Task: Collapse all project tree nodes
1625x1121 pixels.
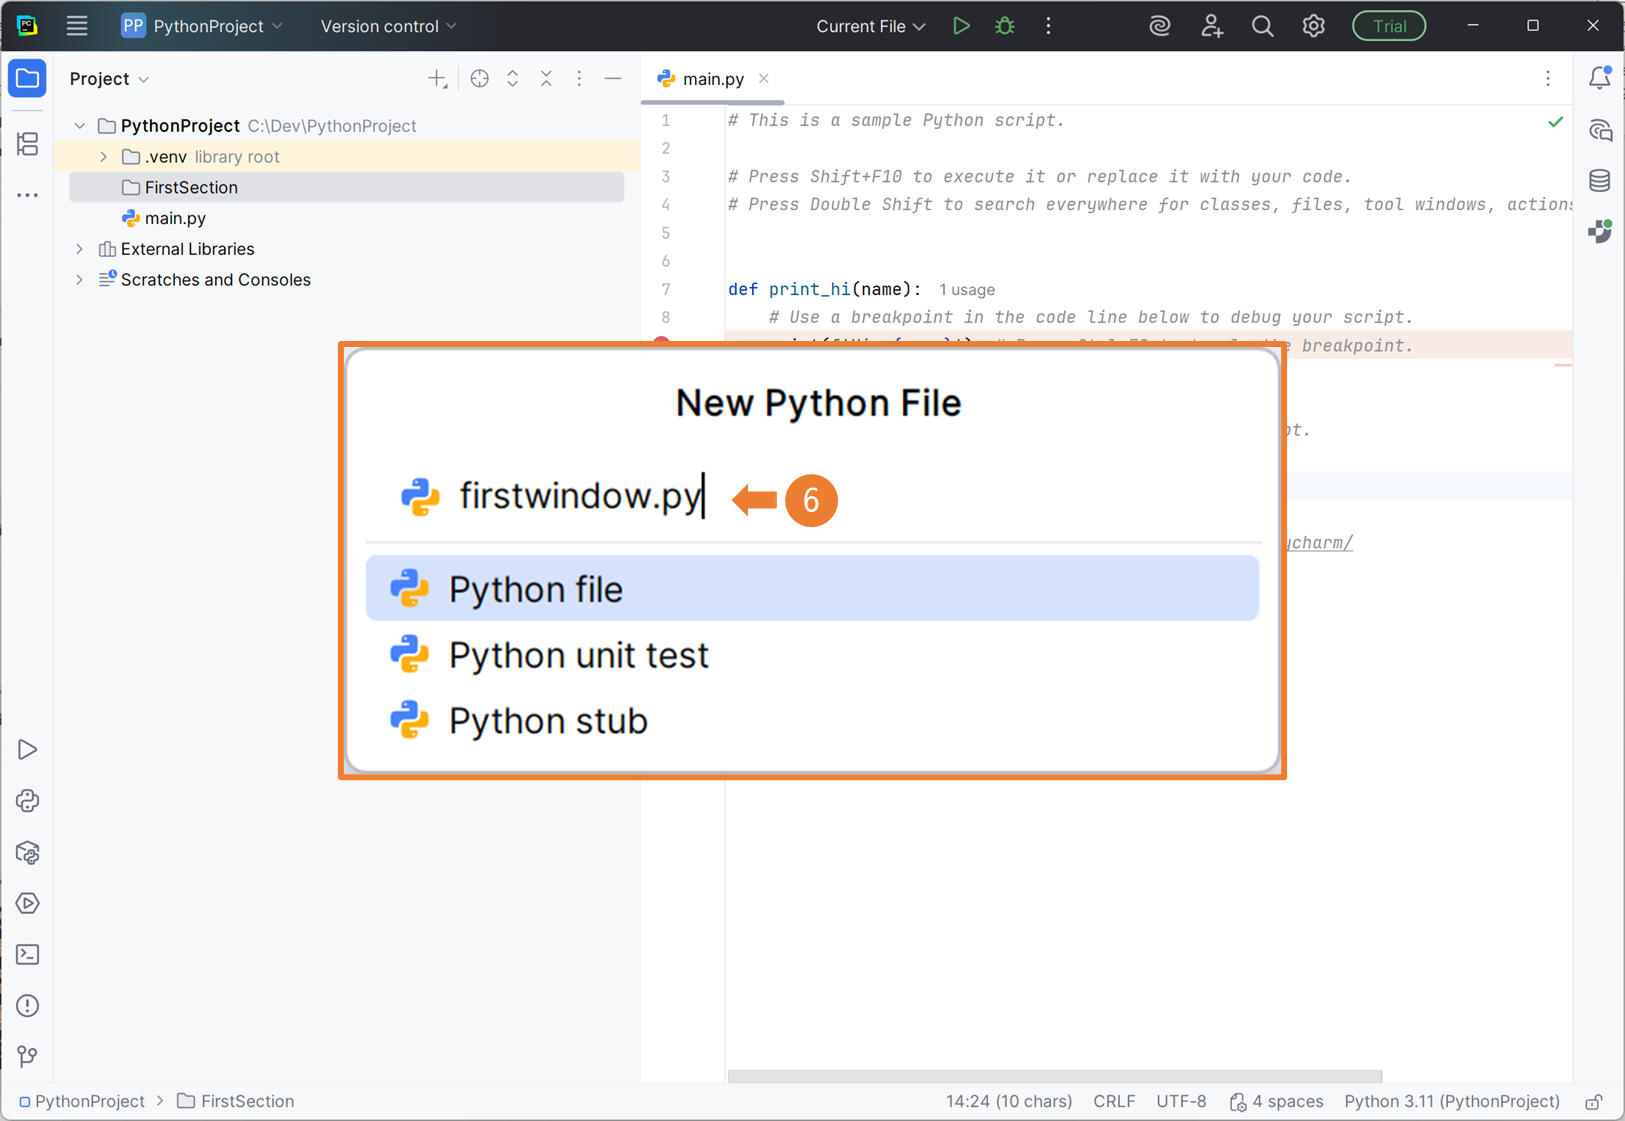Action: [x=546, y=79]
